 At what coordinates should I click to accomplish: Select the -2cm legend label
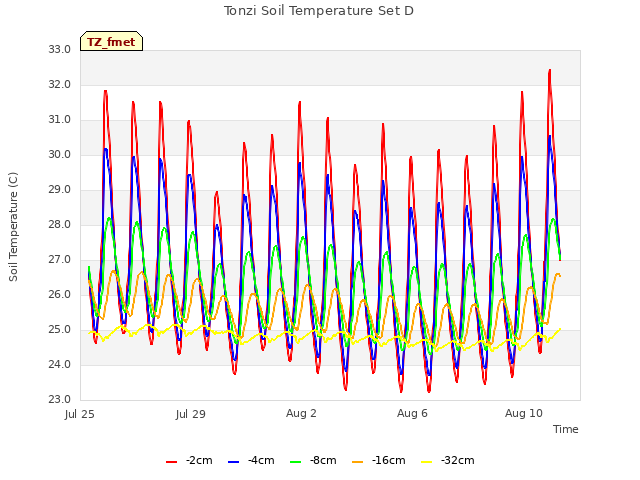[x=199, y=460]
